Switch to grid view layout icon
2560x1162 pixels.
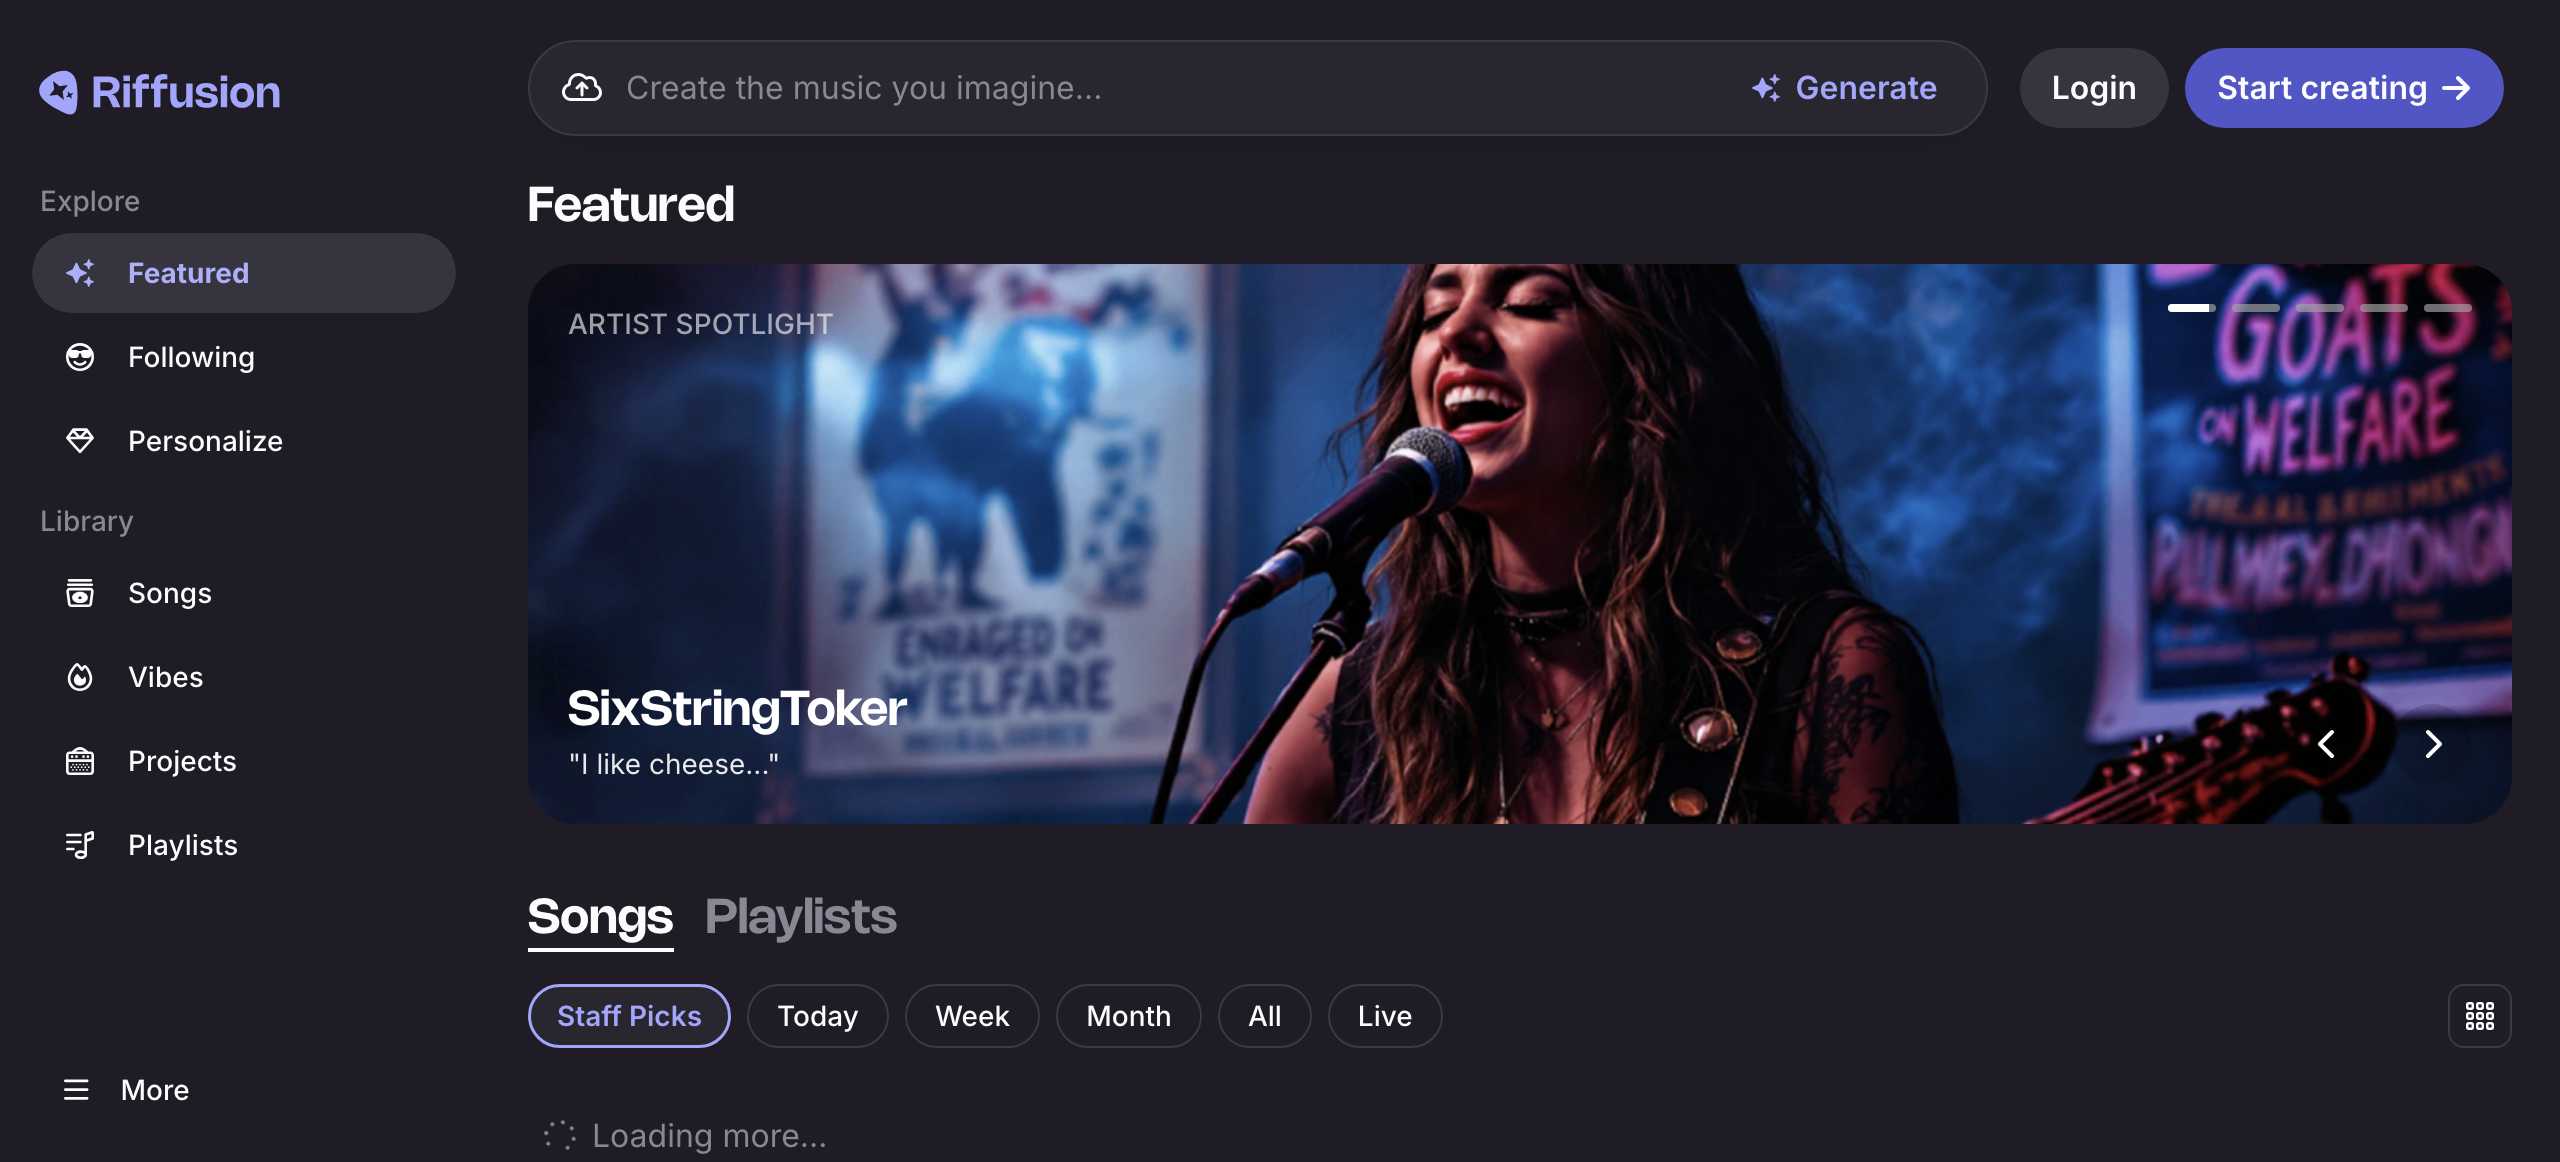[x=2479, y=1016]
